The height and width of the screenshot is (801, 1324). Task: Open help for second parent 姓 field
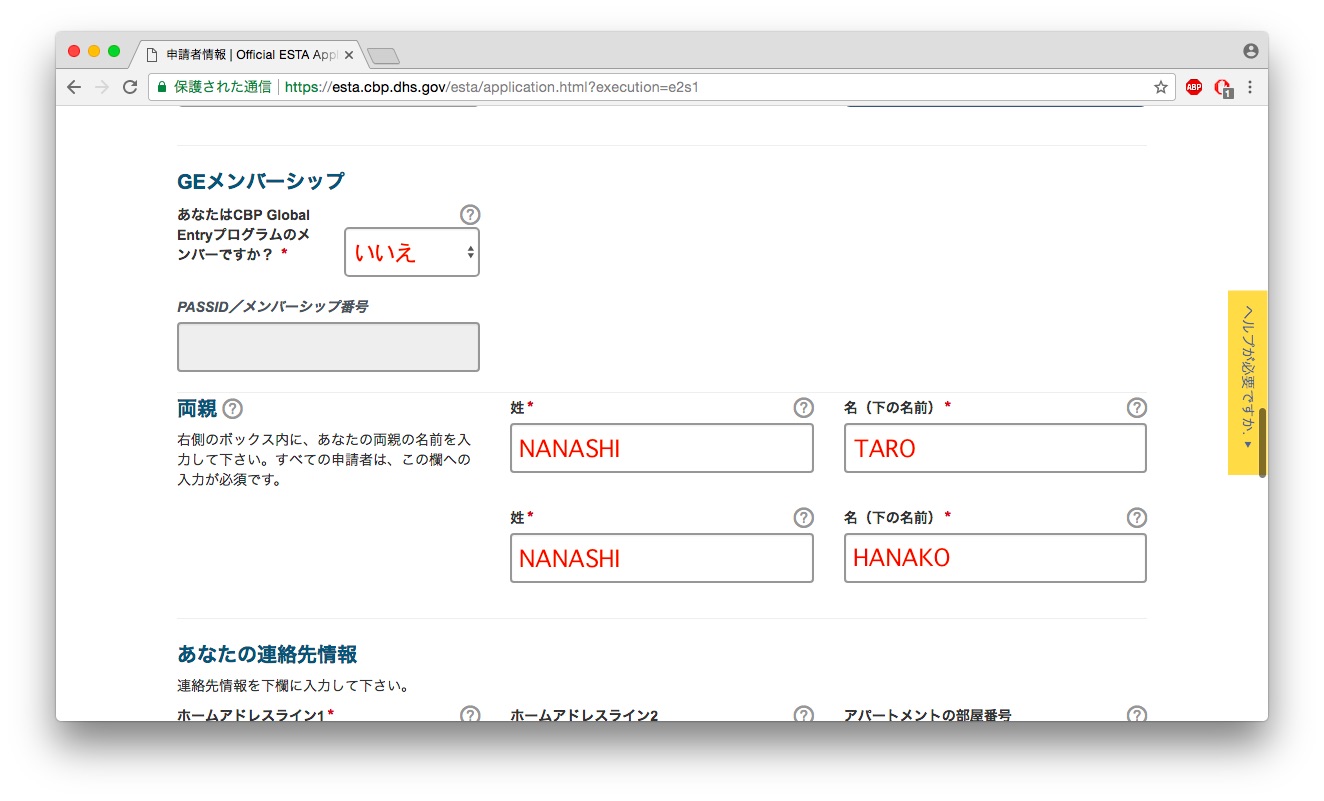coord(803,518)
